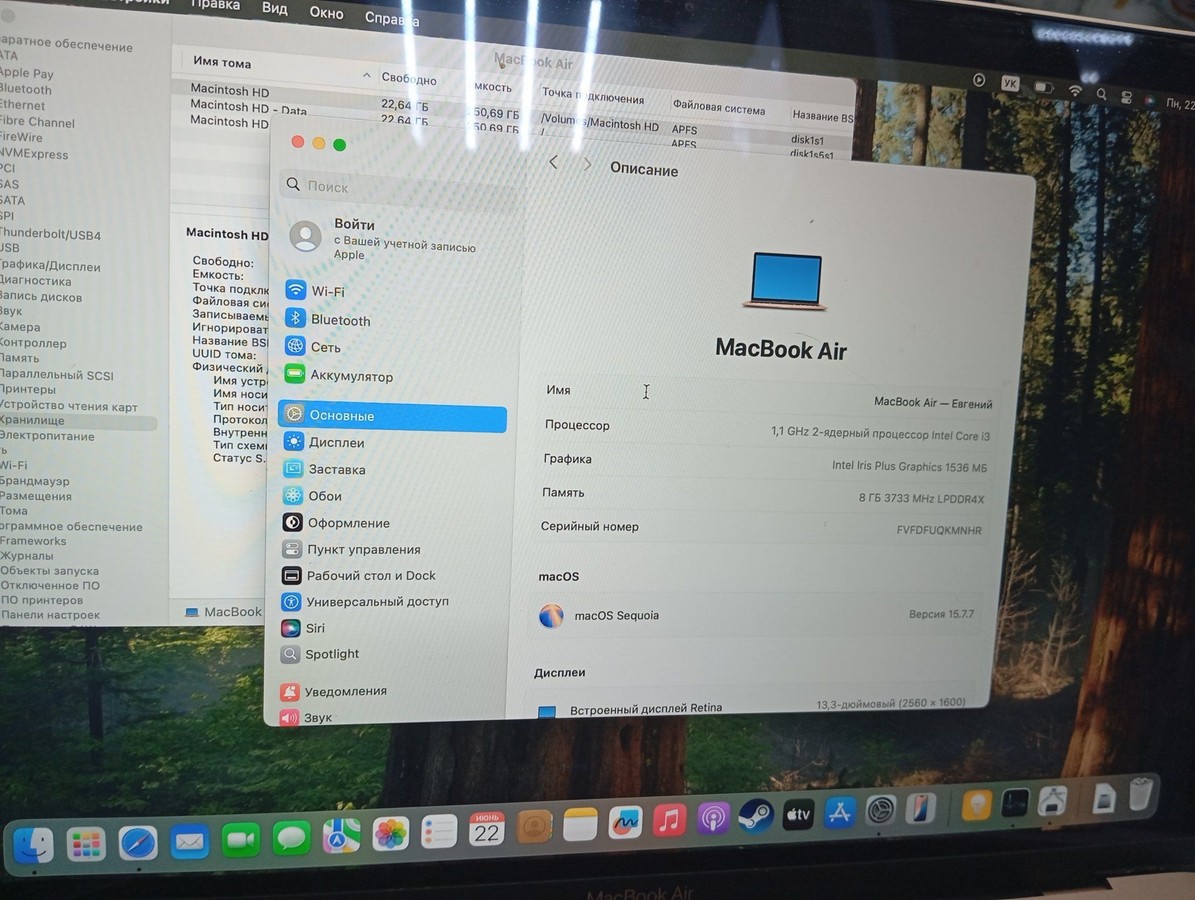Open the Вид menu
Screen dimensions: 1195x900
pyautogui.click(x=274, y=8)
